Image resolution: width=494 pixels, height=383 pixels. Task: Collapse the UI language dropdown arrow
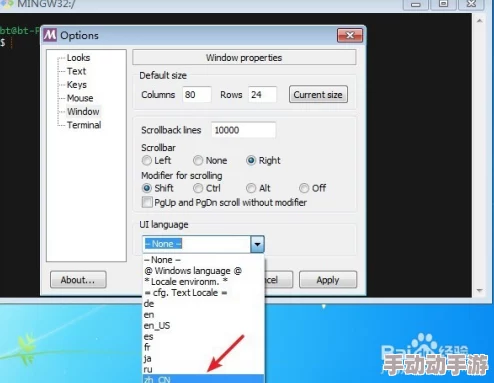257,244
